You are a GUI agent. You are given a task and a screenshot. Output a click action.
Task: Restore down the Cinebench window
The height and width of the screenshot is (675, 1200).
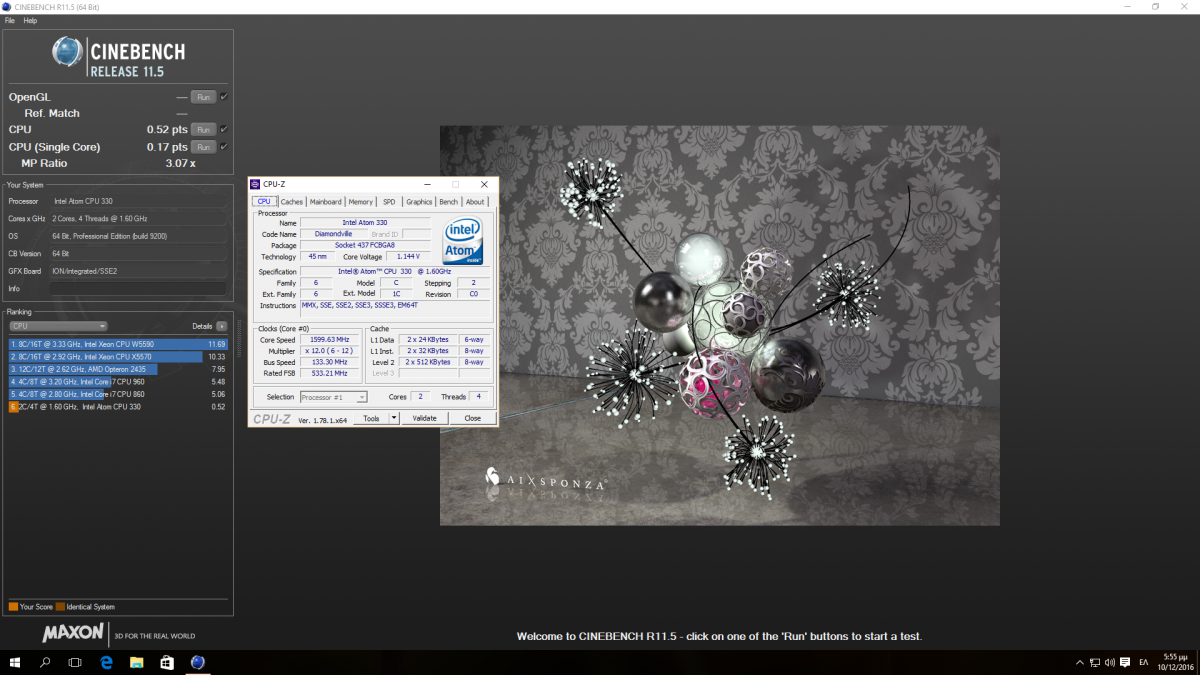1156,6
